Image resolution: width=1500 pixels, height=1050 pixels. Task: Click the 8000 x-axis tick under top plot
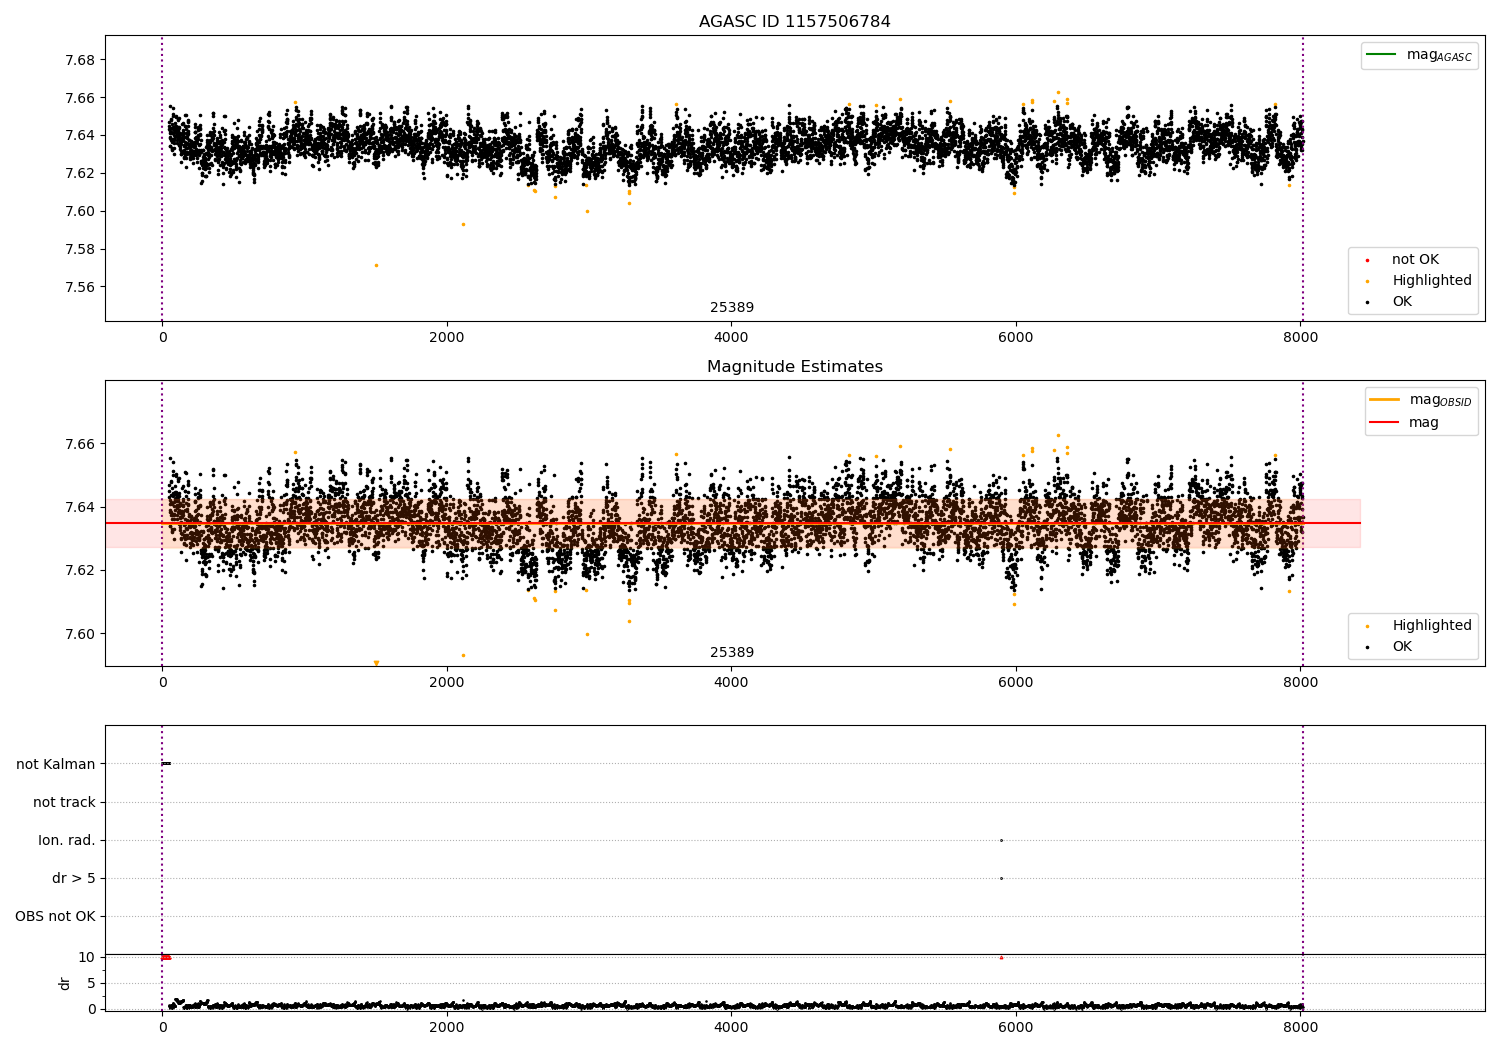[x=1300, y=338]
